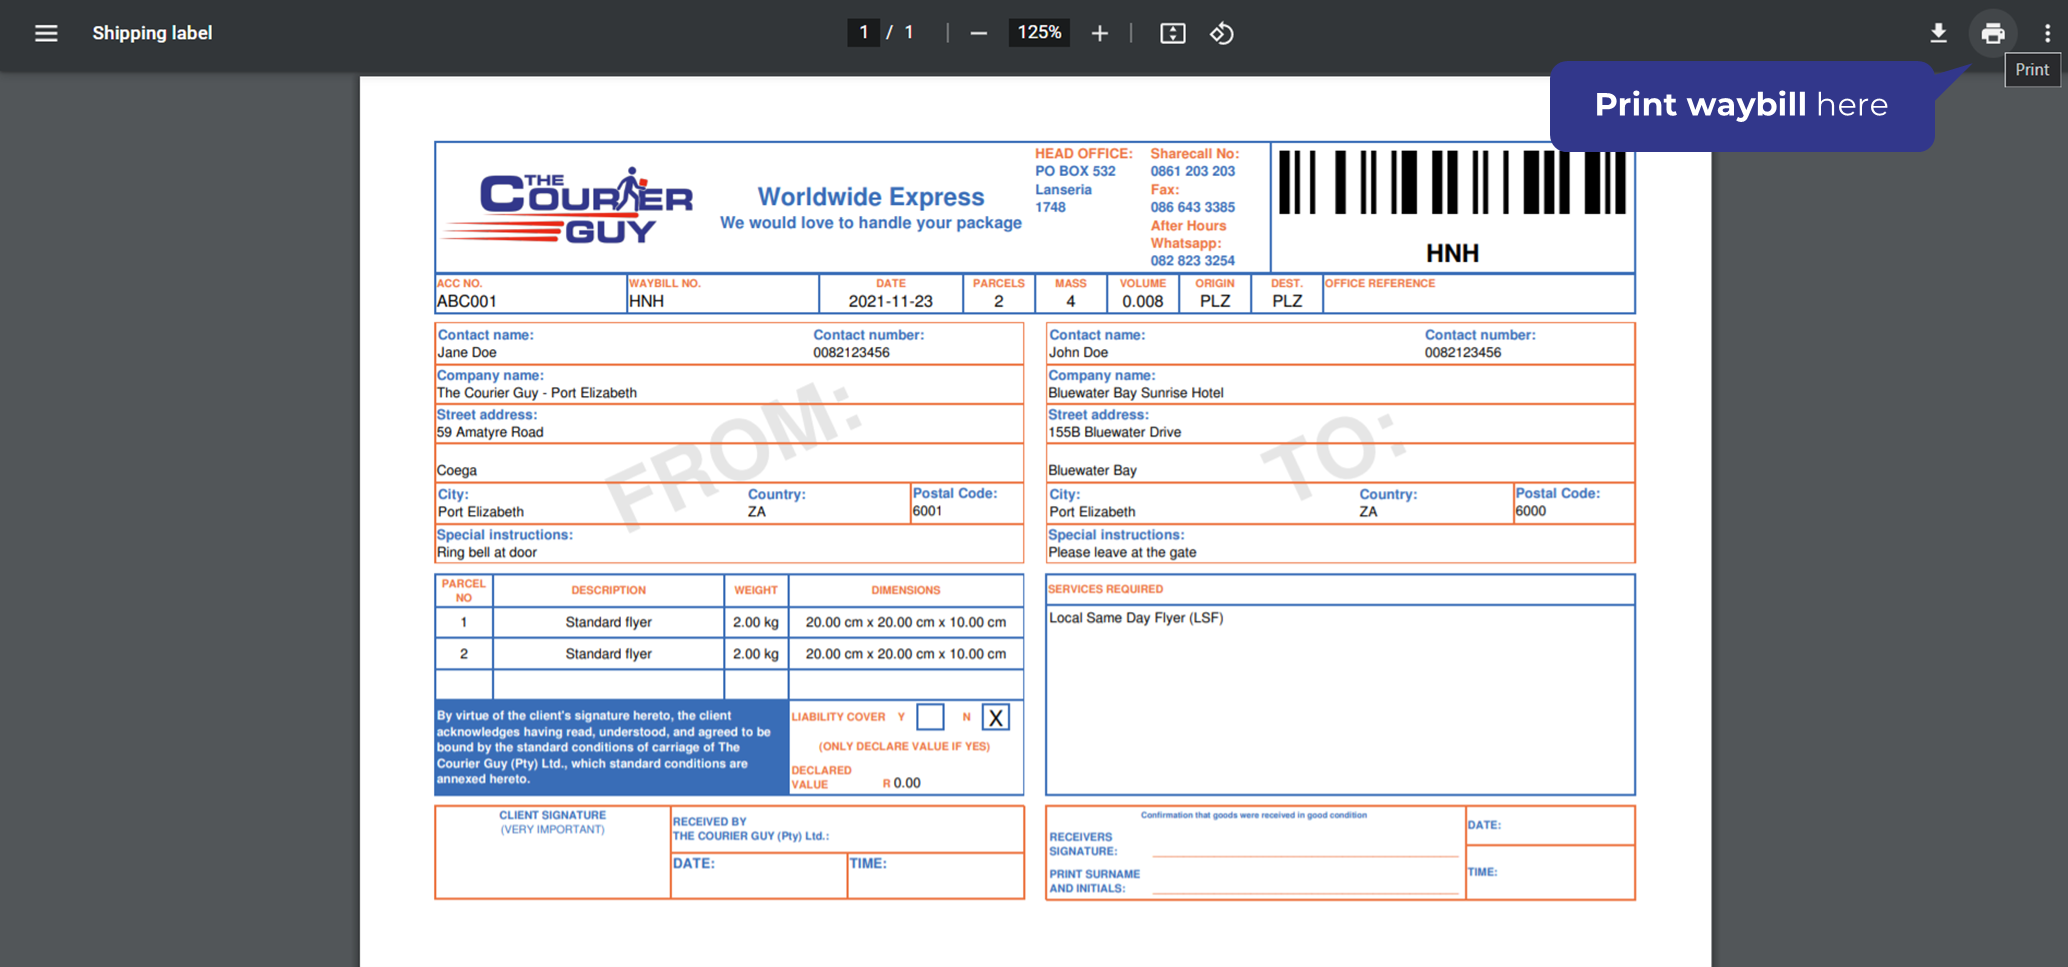Click the Print tooltip label
This screenshot has width=2068, height=967.
[x=2032, y=70]
